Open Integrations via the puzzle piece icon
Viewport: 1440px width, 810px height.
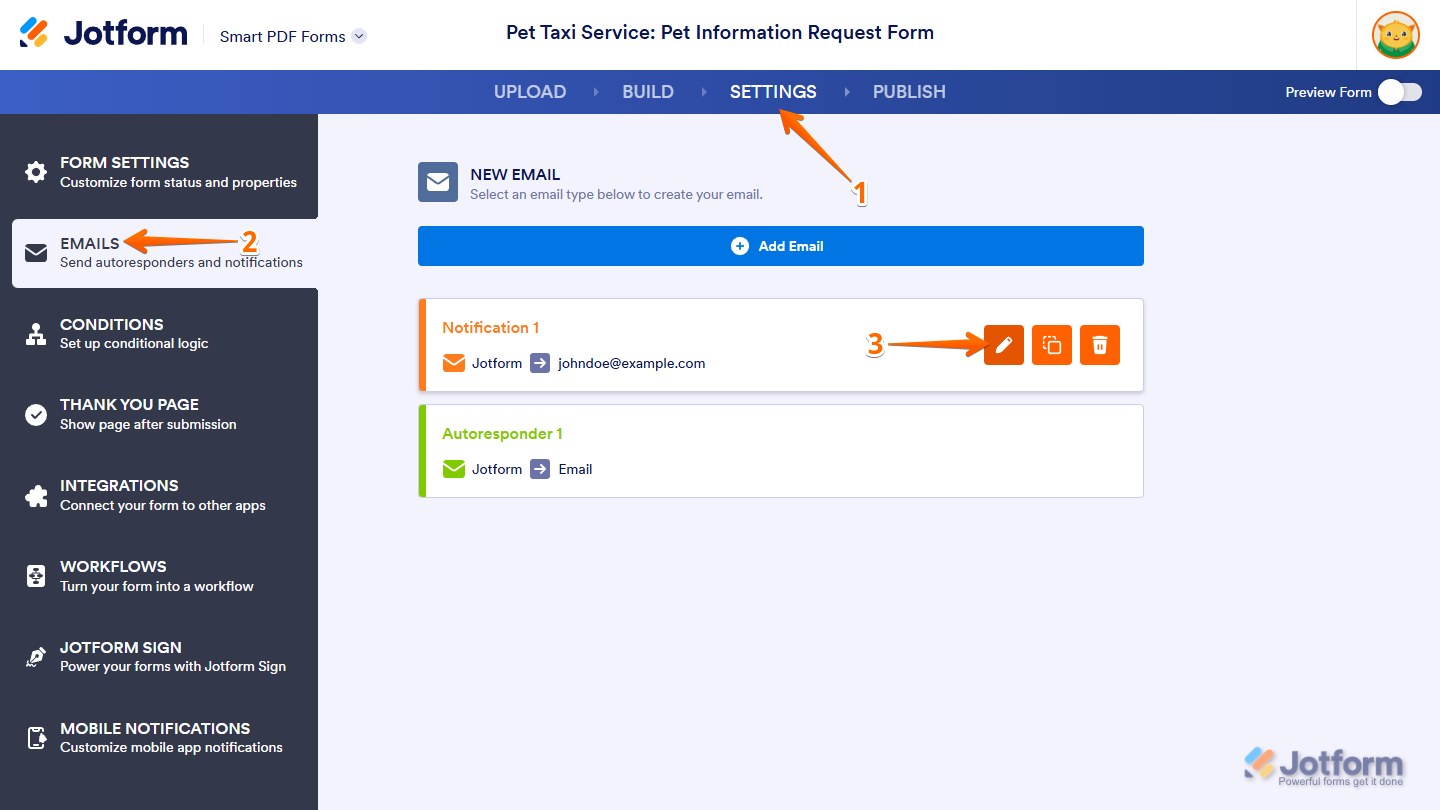(36, 495)
